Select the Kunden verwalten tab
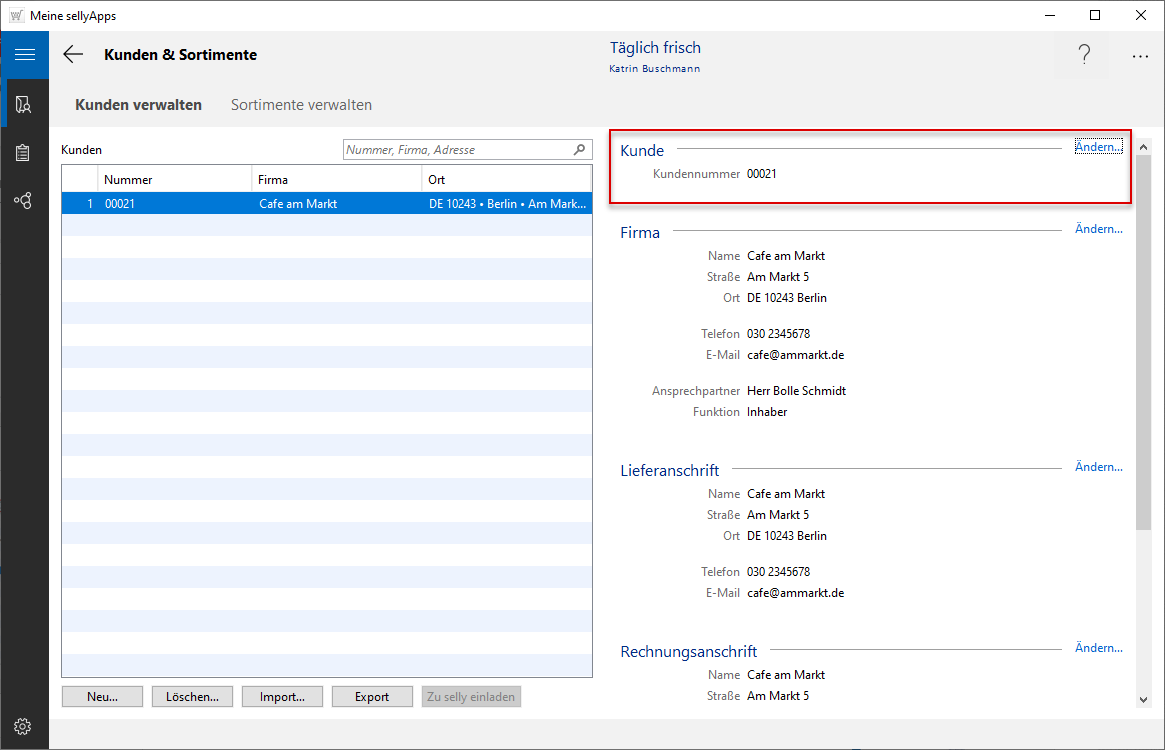The width and height of the screenshot is (1165, 750). point(139,105)
